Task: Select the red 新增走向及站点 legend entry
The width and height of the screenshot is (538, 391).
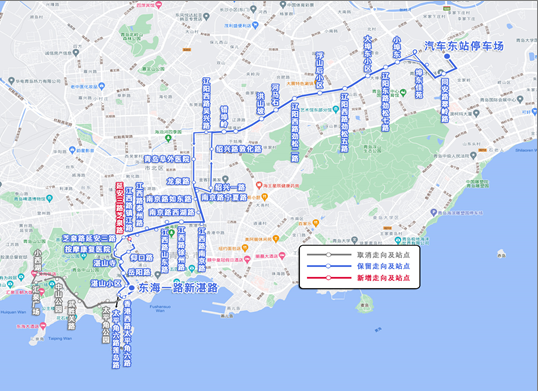Action: pos(359,278)
